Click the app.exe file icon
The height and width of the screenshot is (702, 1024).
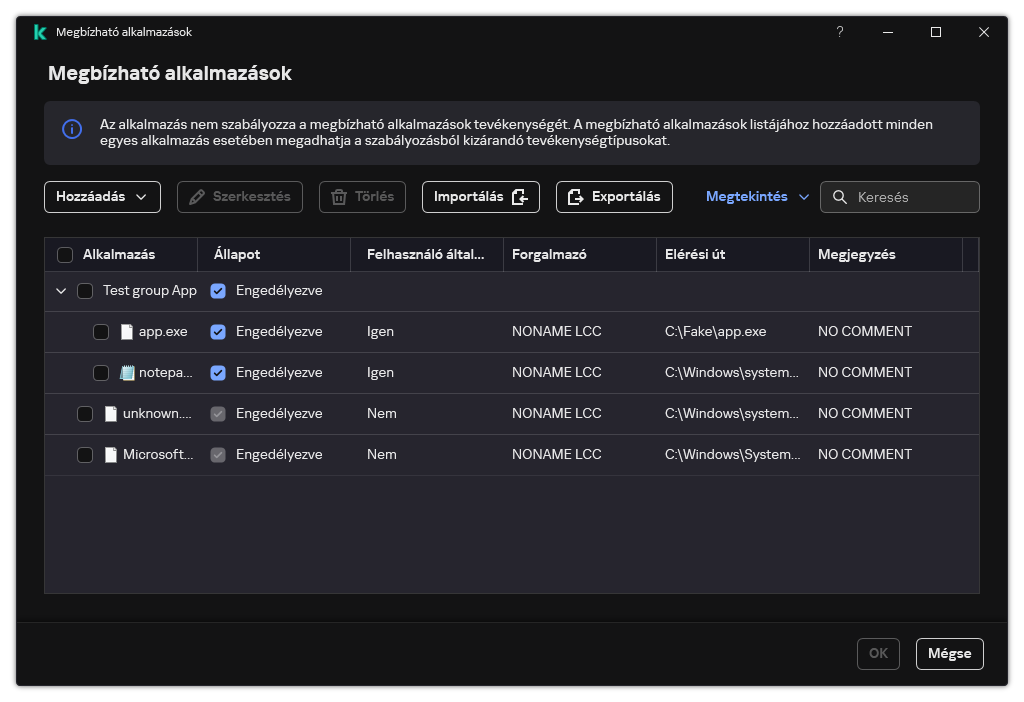pos(127,332)
